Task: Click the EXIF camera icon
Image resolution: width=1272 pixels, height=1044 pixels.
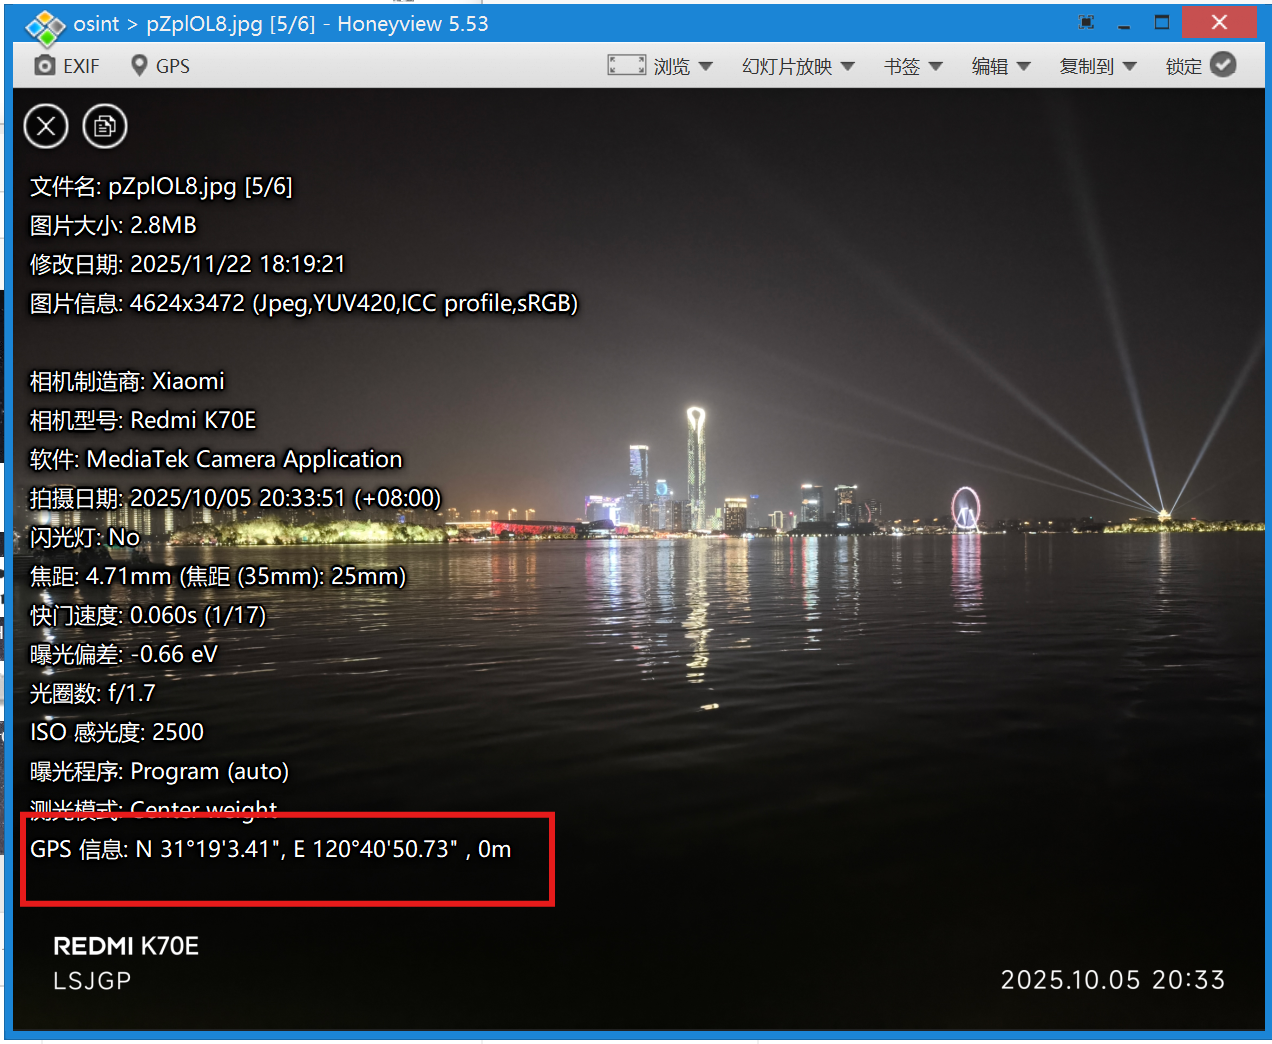Action: point(44,66)
